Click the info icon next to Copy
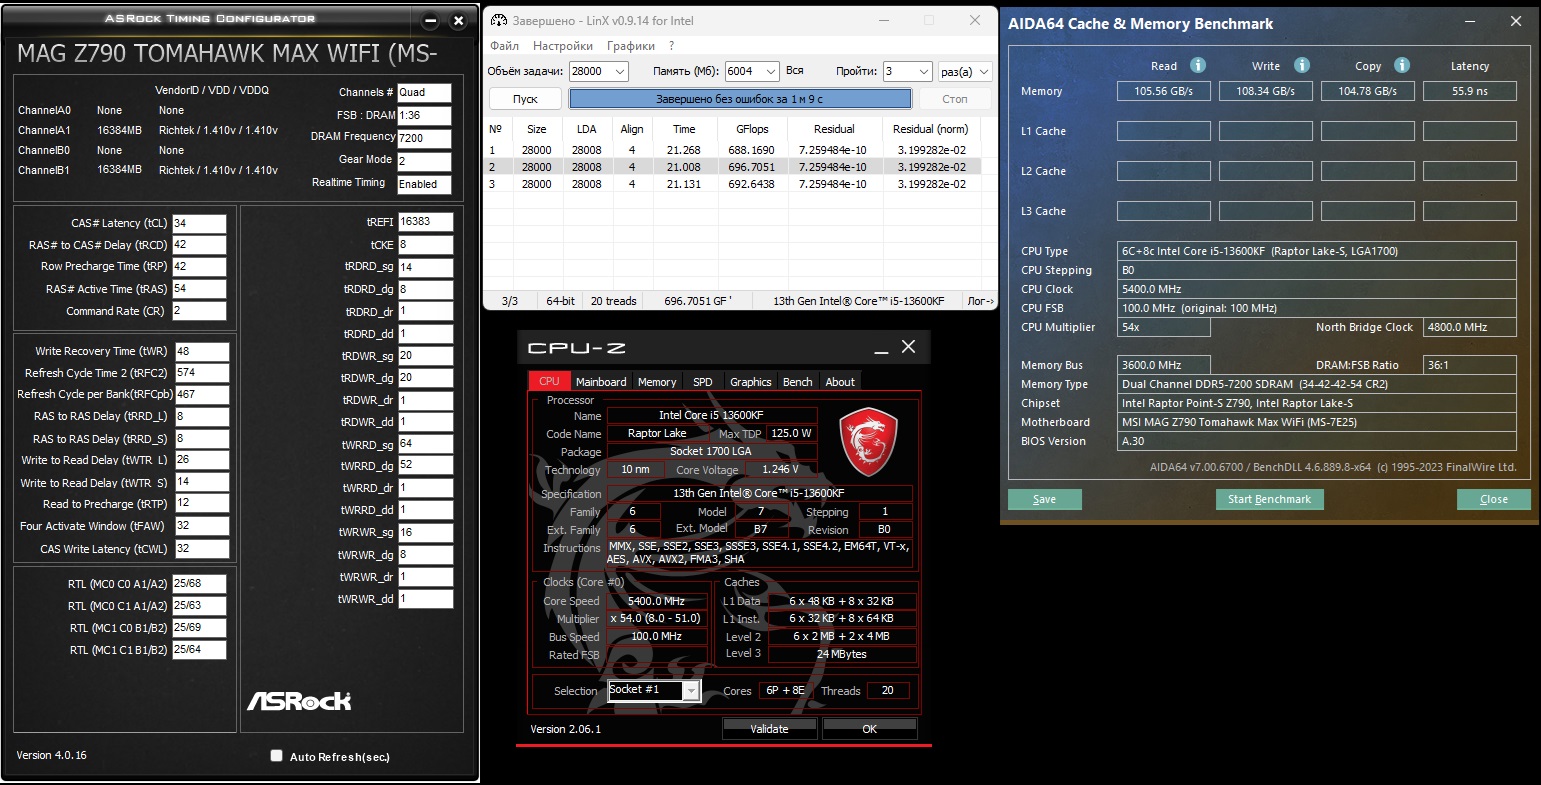This screenshot has width=1541, height=785. (1403, 65)
